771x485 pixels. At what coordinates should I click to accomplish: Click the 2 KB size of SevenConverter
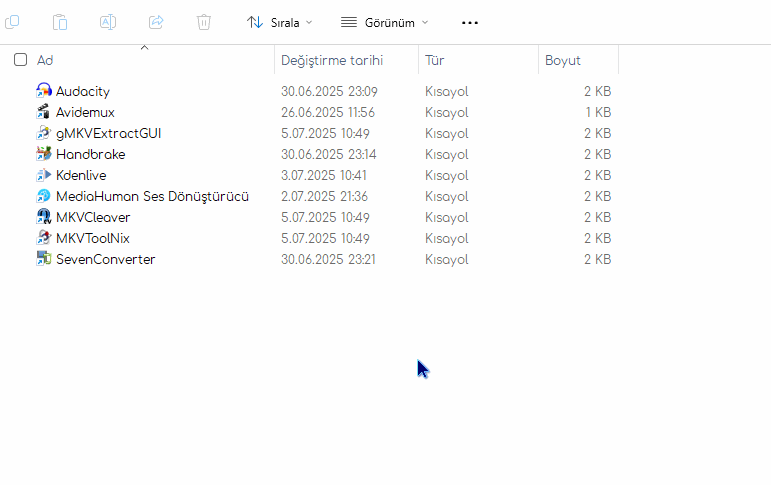point(597,259)
